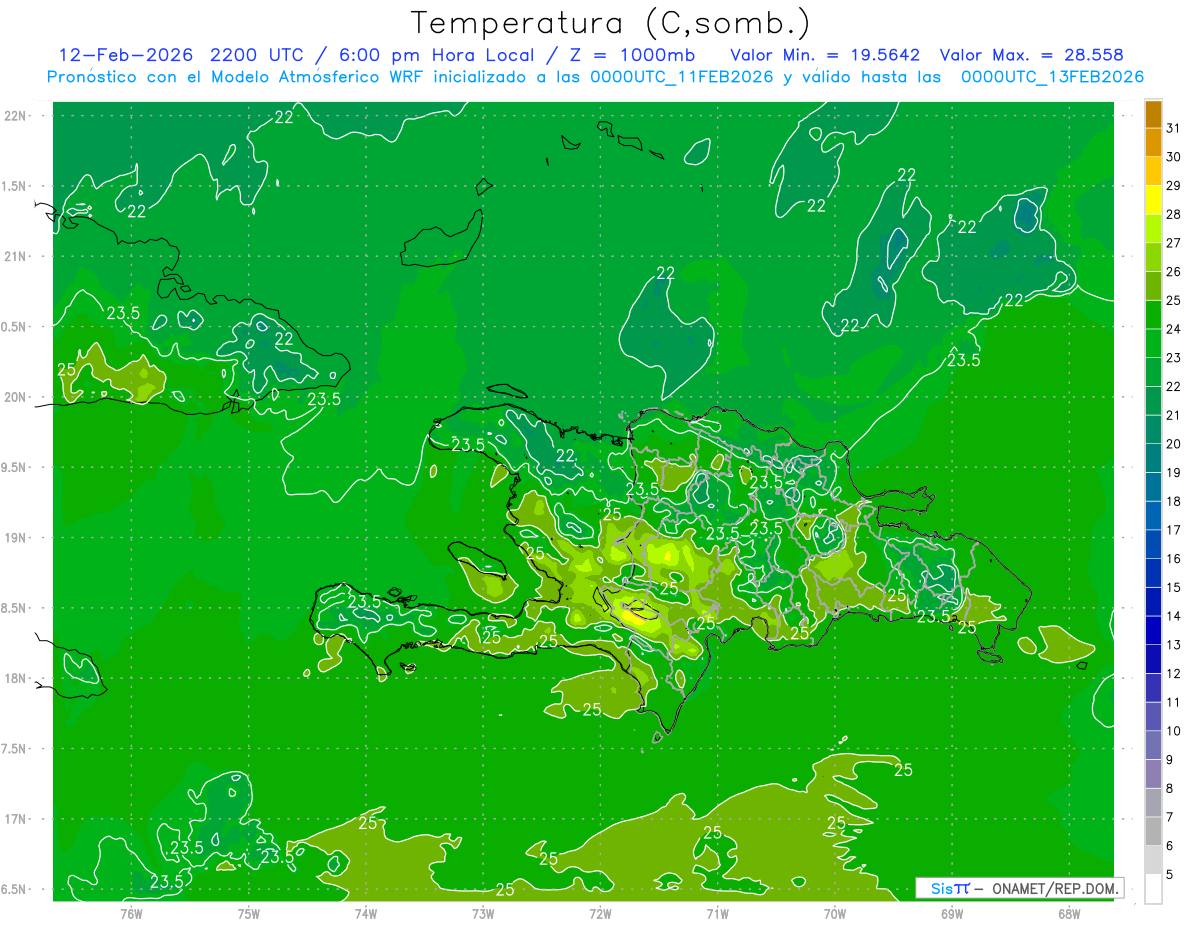This screenshot has width=1200, height=927.
Task: Click the 30 label on the color scale
Action: [1174, 157]
